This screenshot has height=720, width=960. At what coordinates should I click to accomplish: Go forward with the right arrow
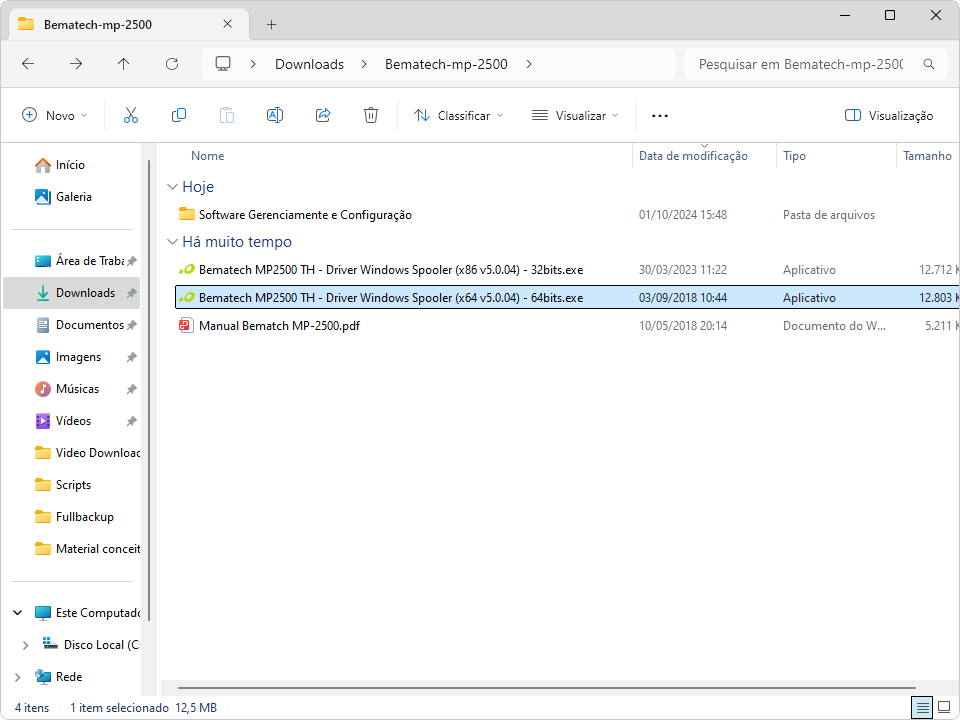pos(76,64)
